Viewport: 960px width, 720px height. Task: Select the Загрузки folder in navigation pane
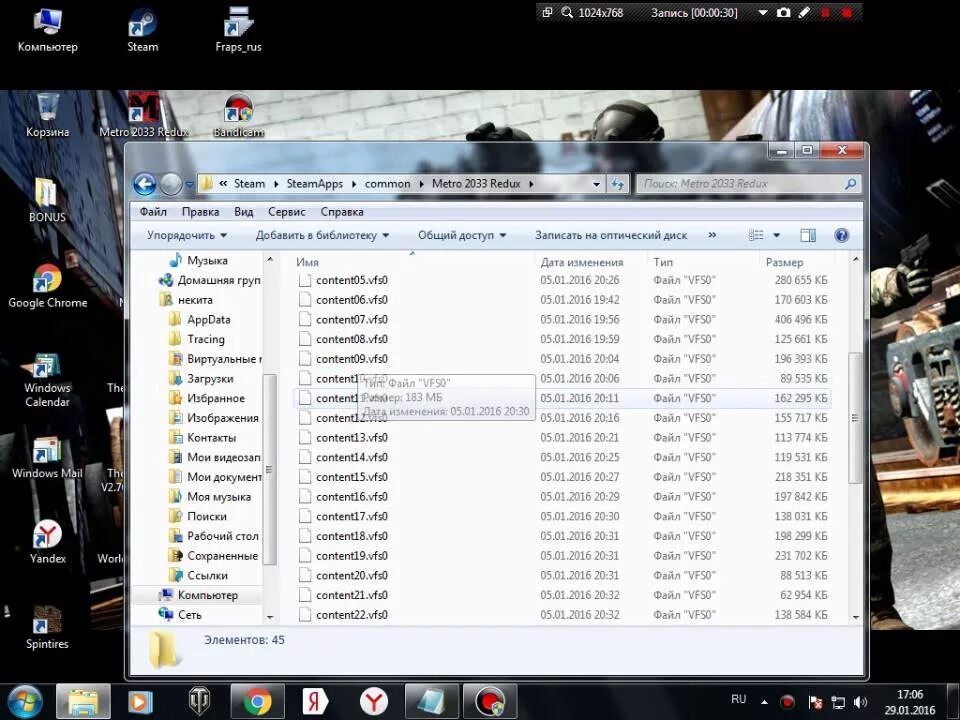tap(210, 378)
